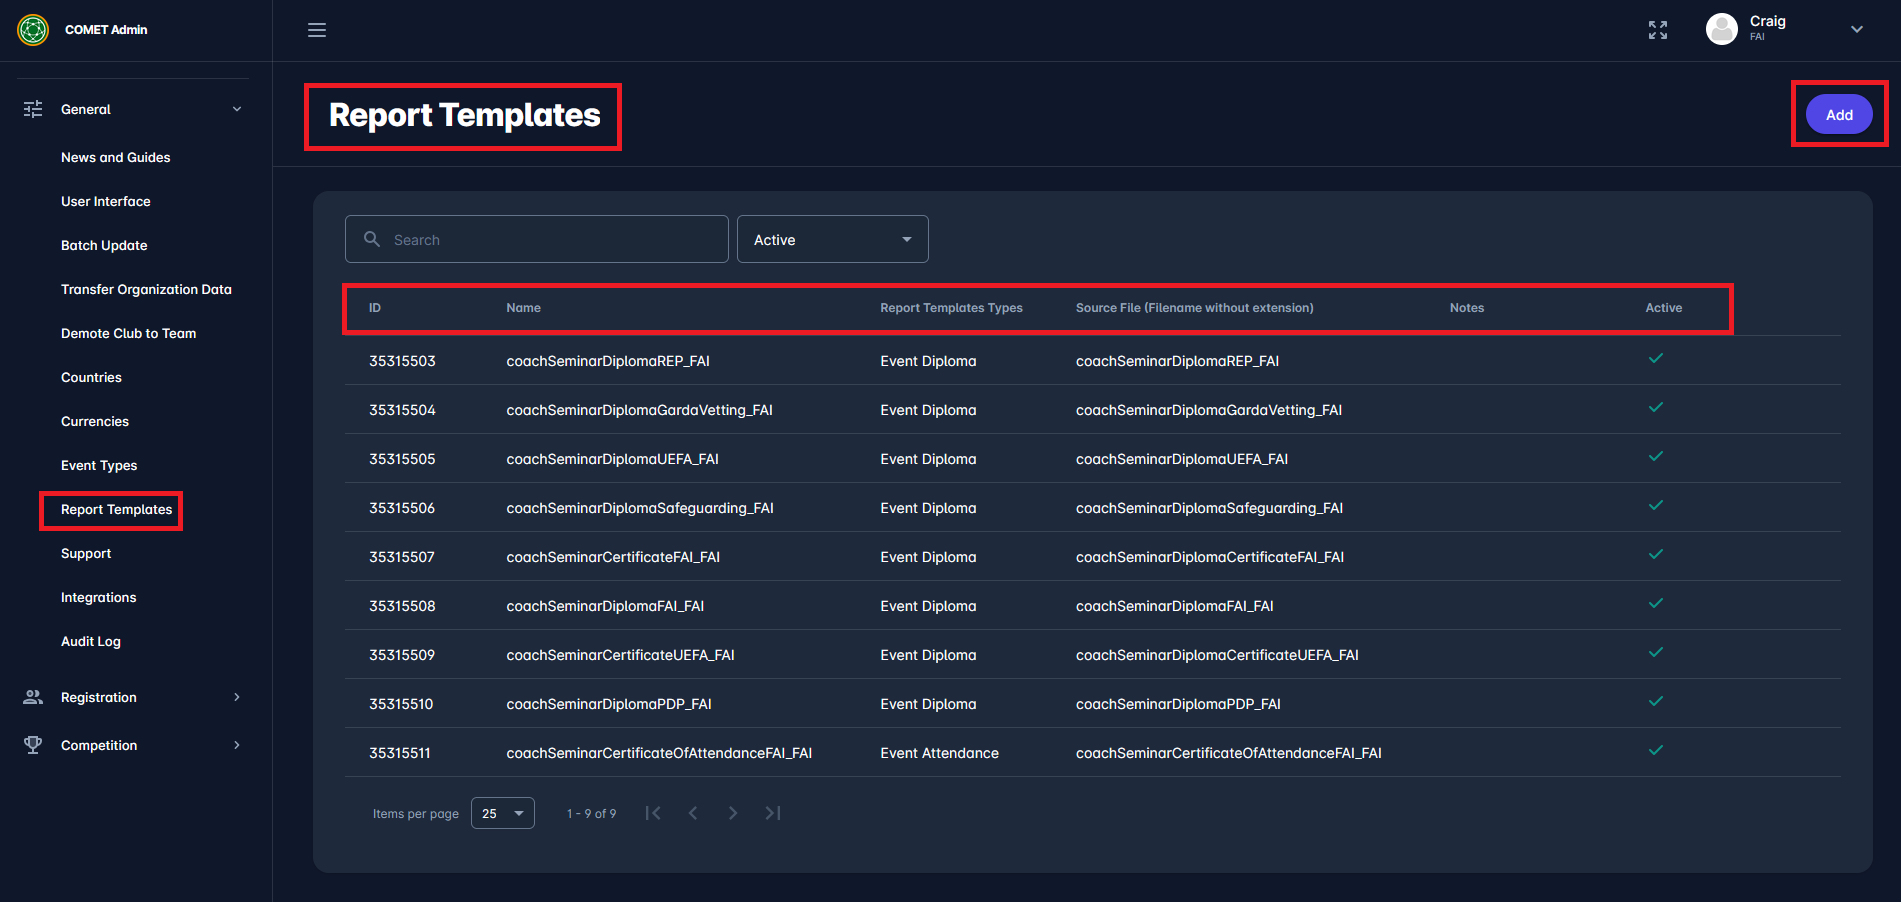Click active checkmark for coachSeminarDiplomaPDP_FAI row
The height and width of the screenshot is (902, 1901).
(x=1656, y=702)
